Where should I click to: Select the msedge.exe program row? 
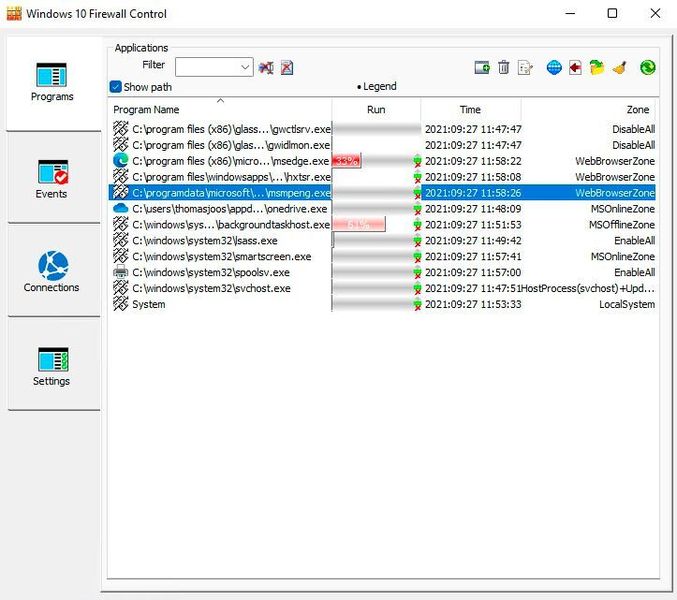[x=382, y=161]
